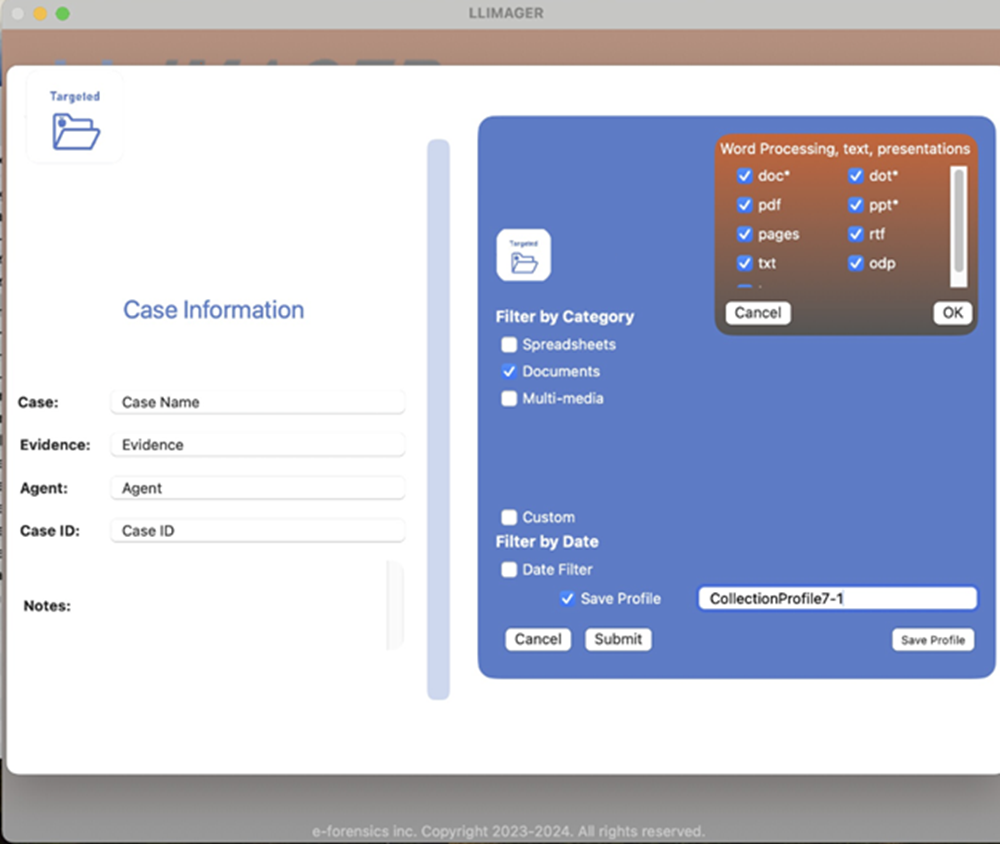Viewport: 1000px width, 844px height.
Task: Enable the Spreadsheets category checkbox
Action: [x=509, y=345]
